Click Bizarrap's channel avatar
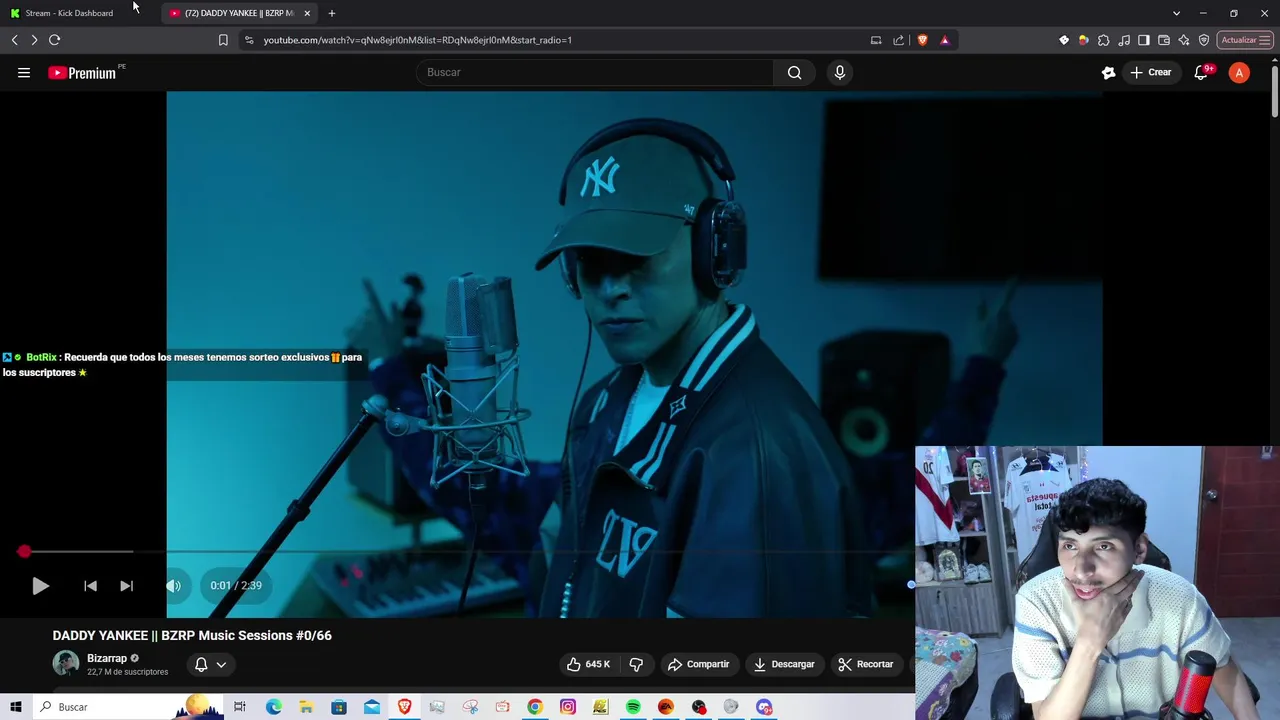The image size is (1280, 720). pyautogui.click(x=66, y=664)
